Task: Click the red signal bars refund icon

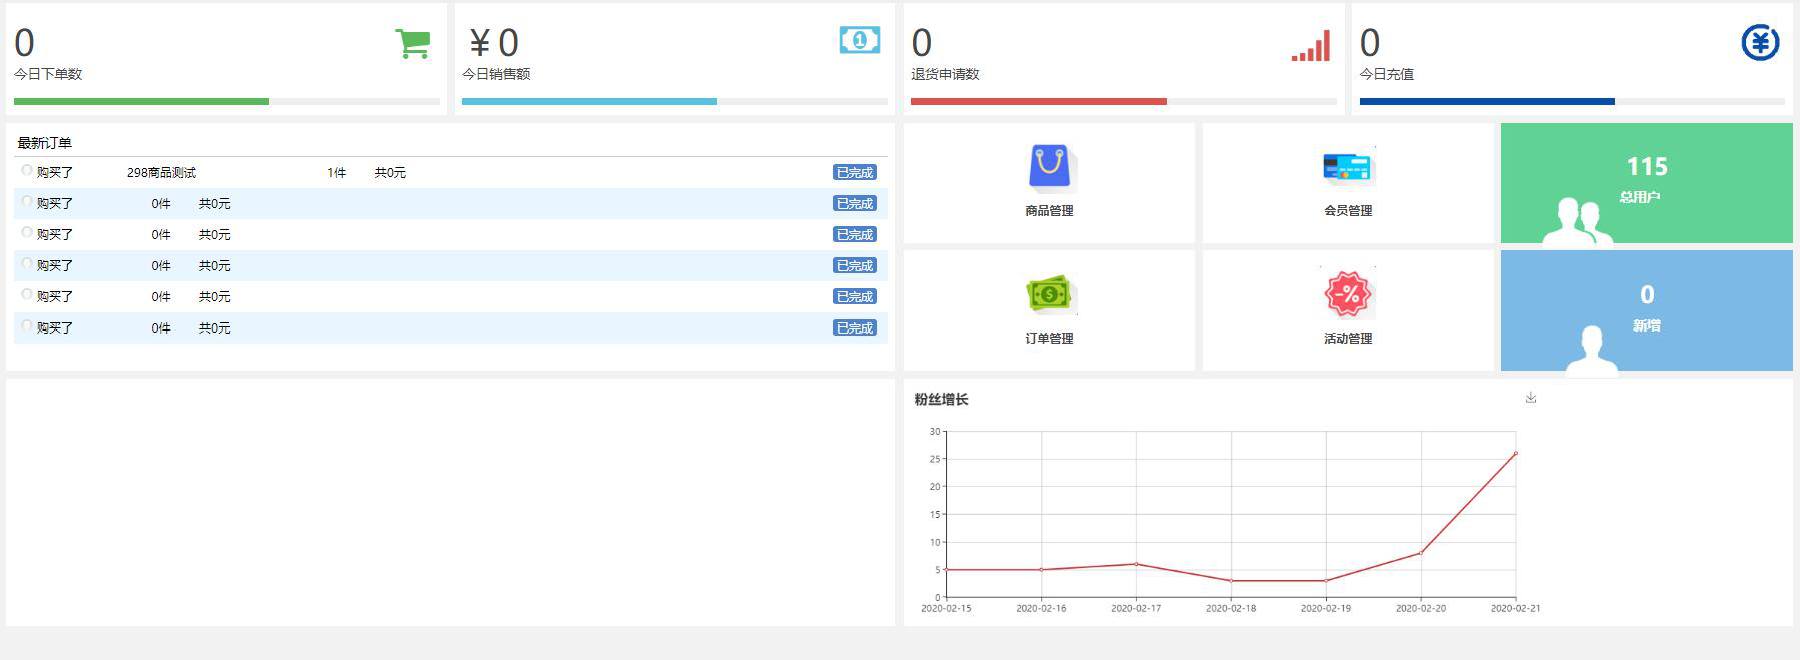Action: (x=1310, y=46)
